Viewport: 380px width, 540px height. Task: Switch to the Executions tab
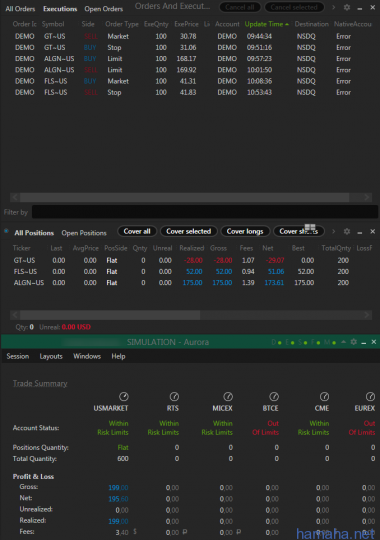click(x=60, y=9)
